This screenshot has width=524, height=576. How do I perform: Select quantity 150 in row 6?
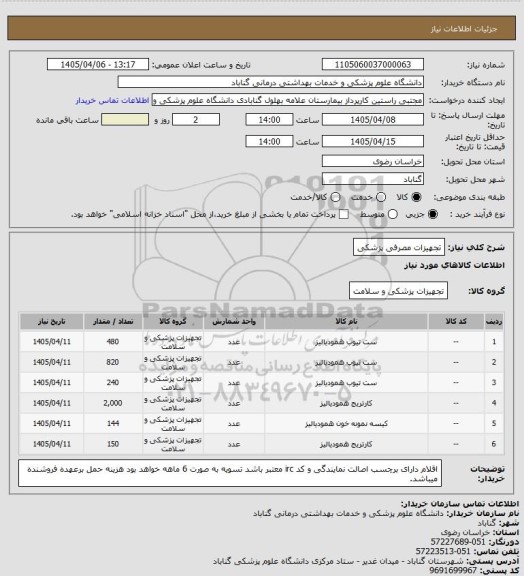pos(113,444)
